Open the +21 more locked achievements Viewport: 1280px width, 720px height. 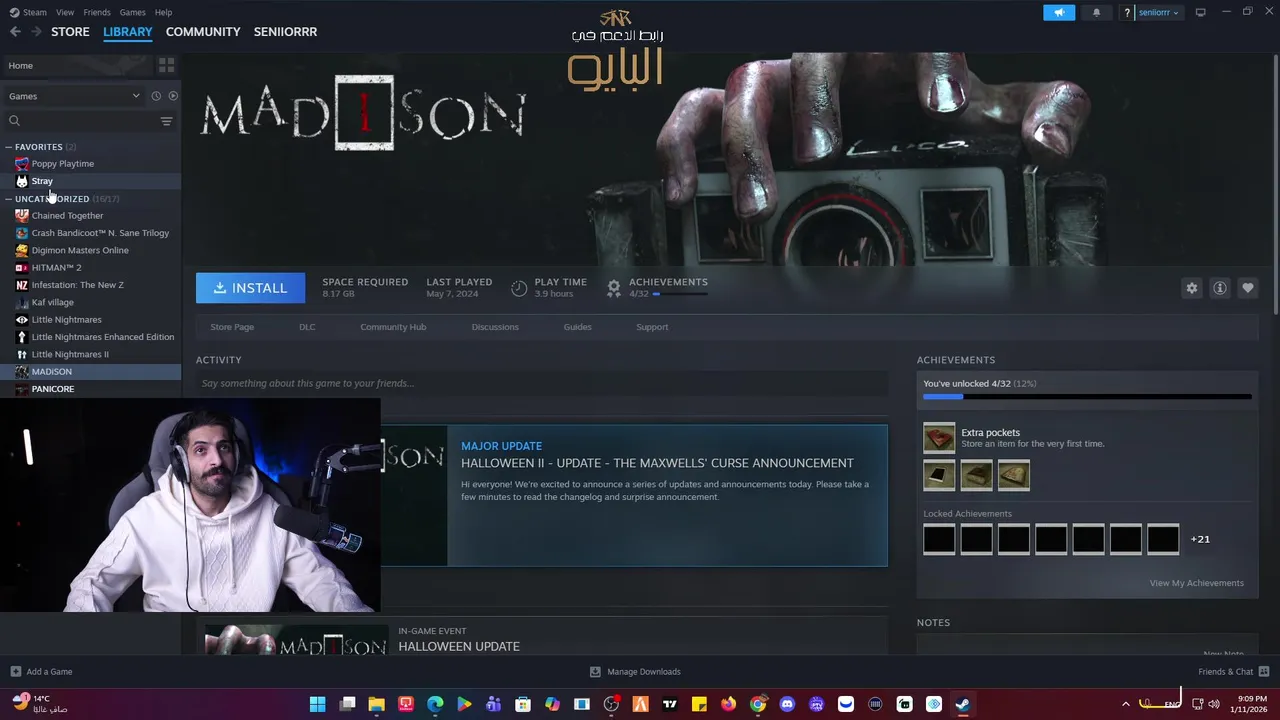(1200, 539)
